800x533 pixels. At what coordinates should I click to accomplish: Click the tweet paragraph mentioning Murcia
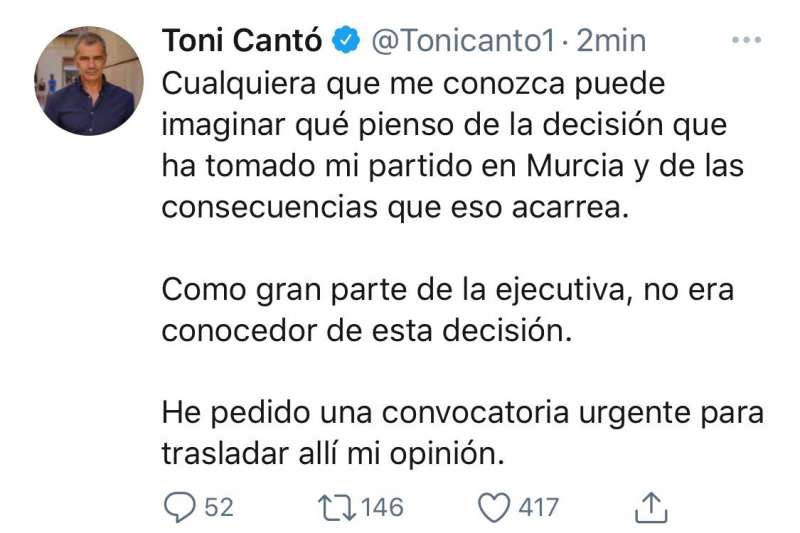453,145
